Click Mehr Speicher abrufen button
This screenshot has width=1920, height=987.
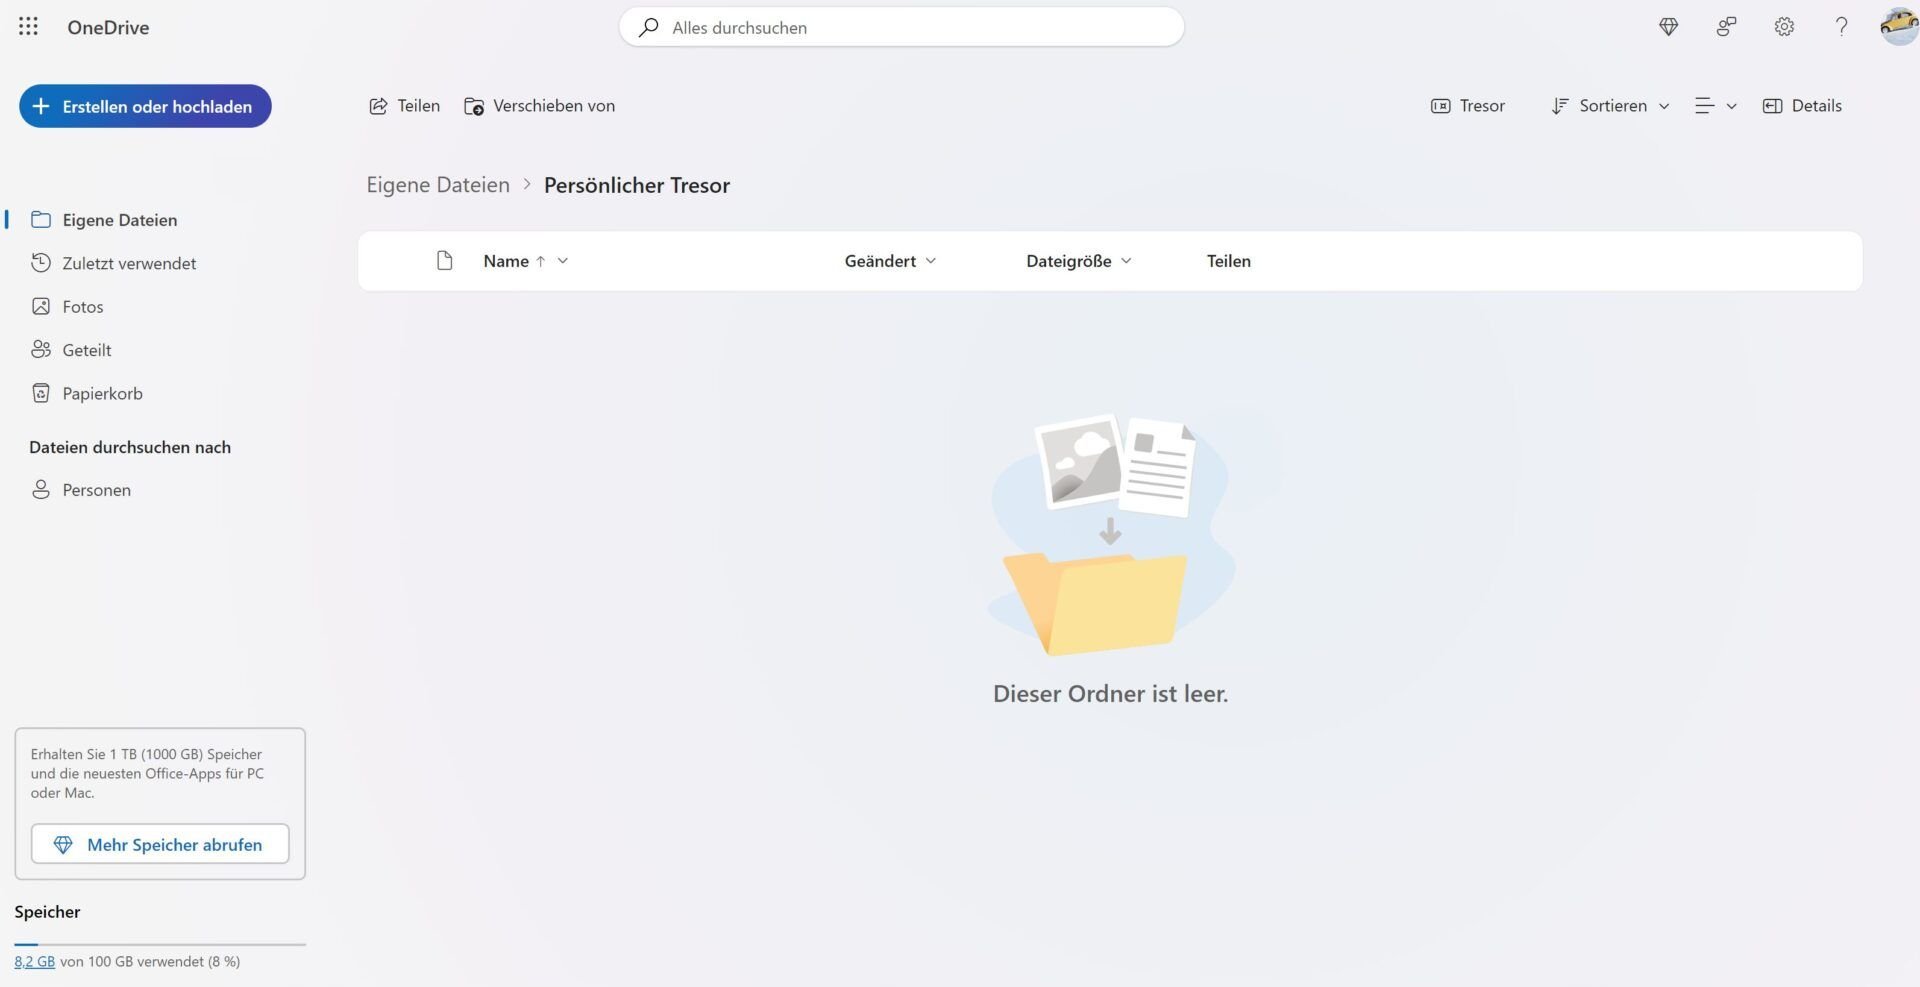coord(160,844)
